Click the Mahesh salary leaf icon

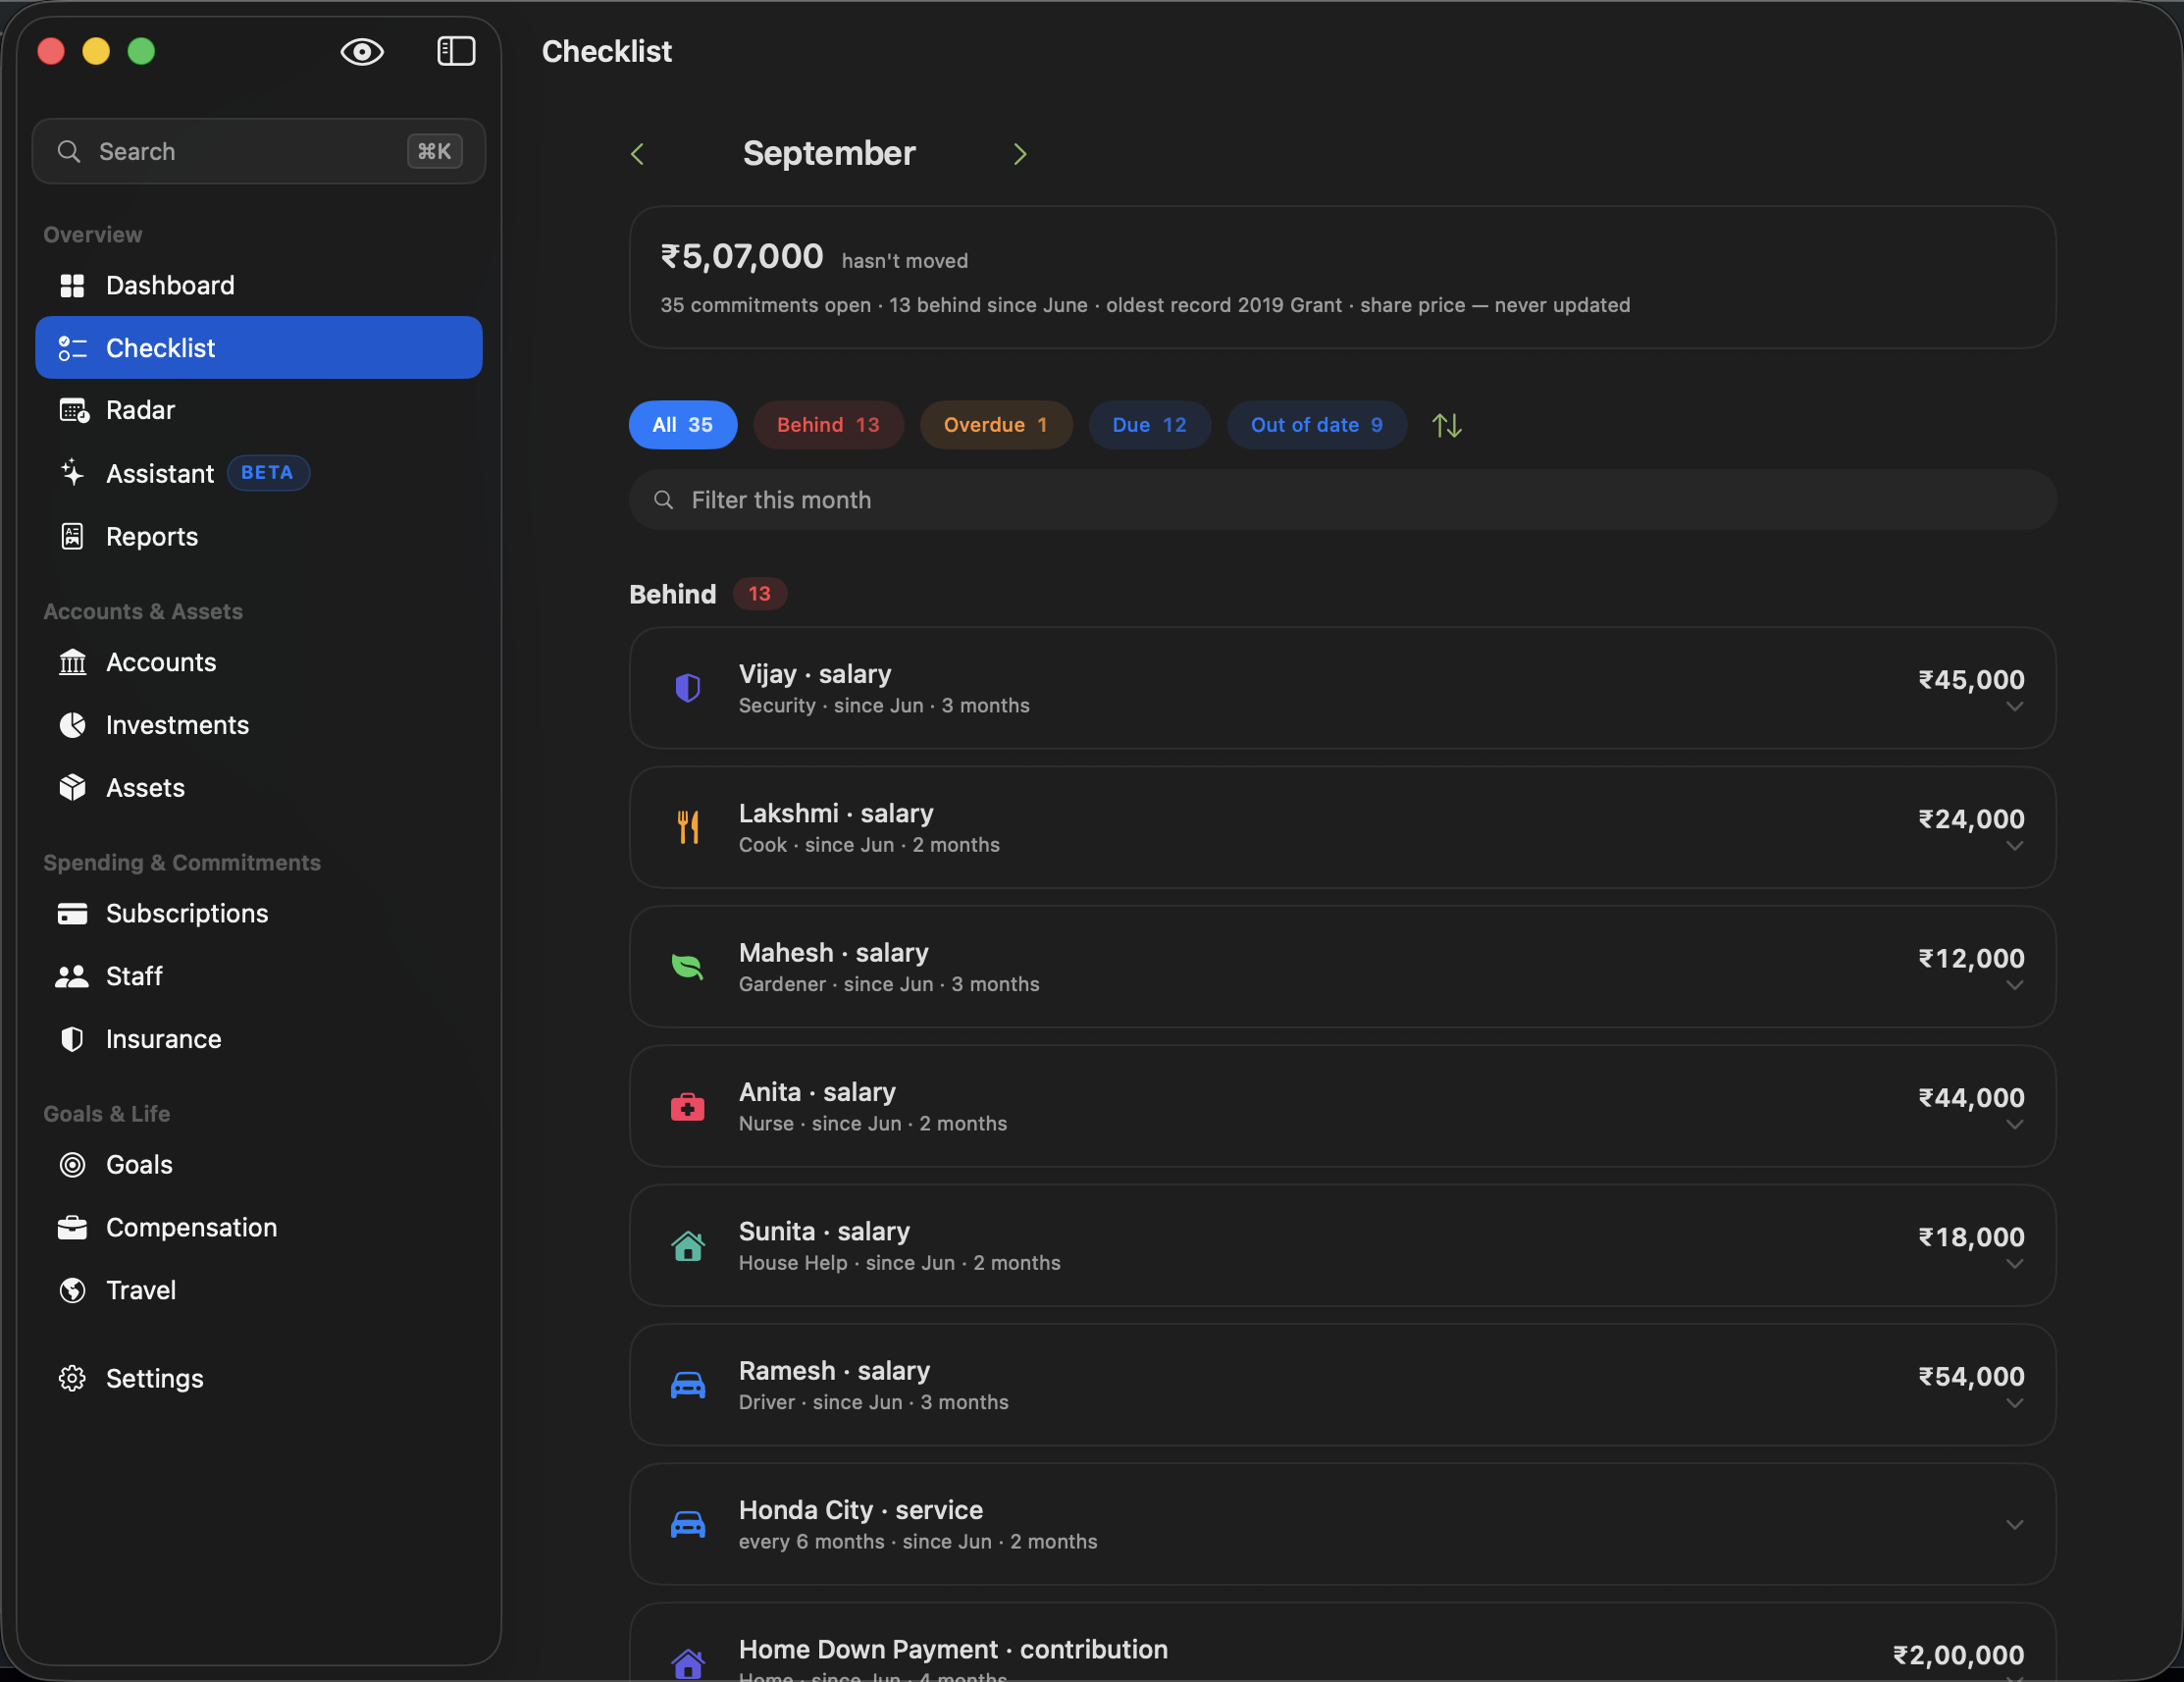click(688, 967)
